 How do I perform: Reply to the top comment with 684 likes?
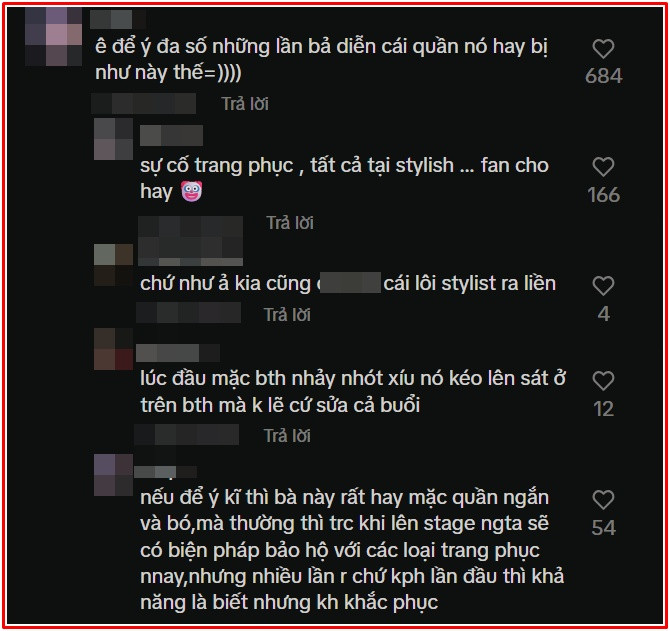point(245,104)
